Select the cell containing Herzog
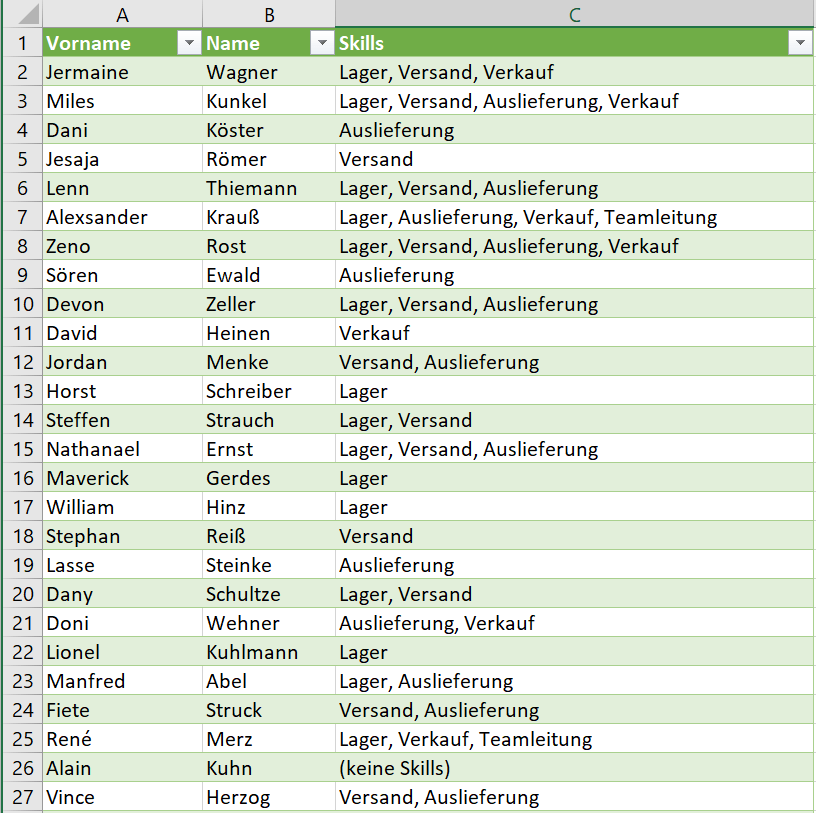 pos(269,797)
